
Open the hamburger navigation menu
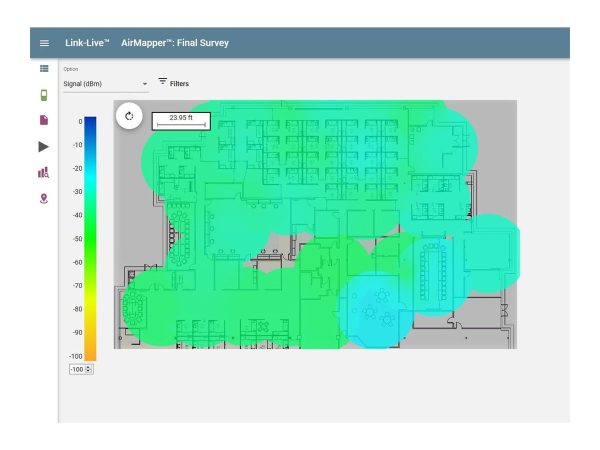(44, 43)
